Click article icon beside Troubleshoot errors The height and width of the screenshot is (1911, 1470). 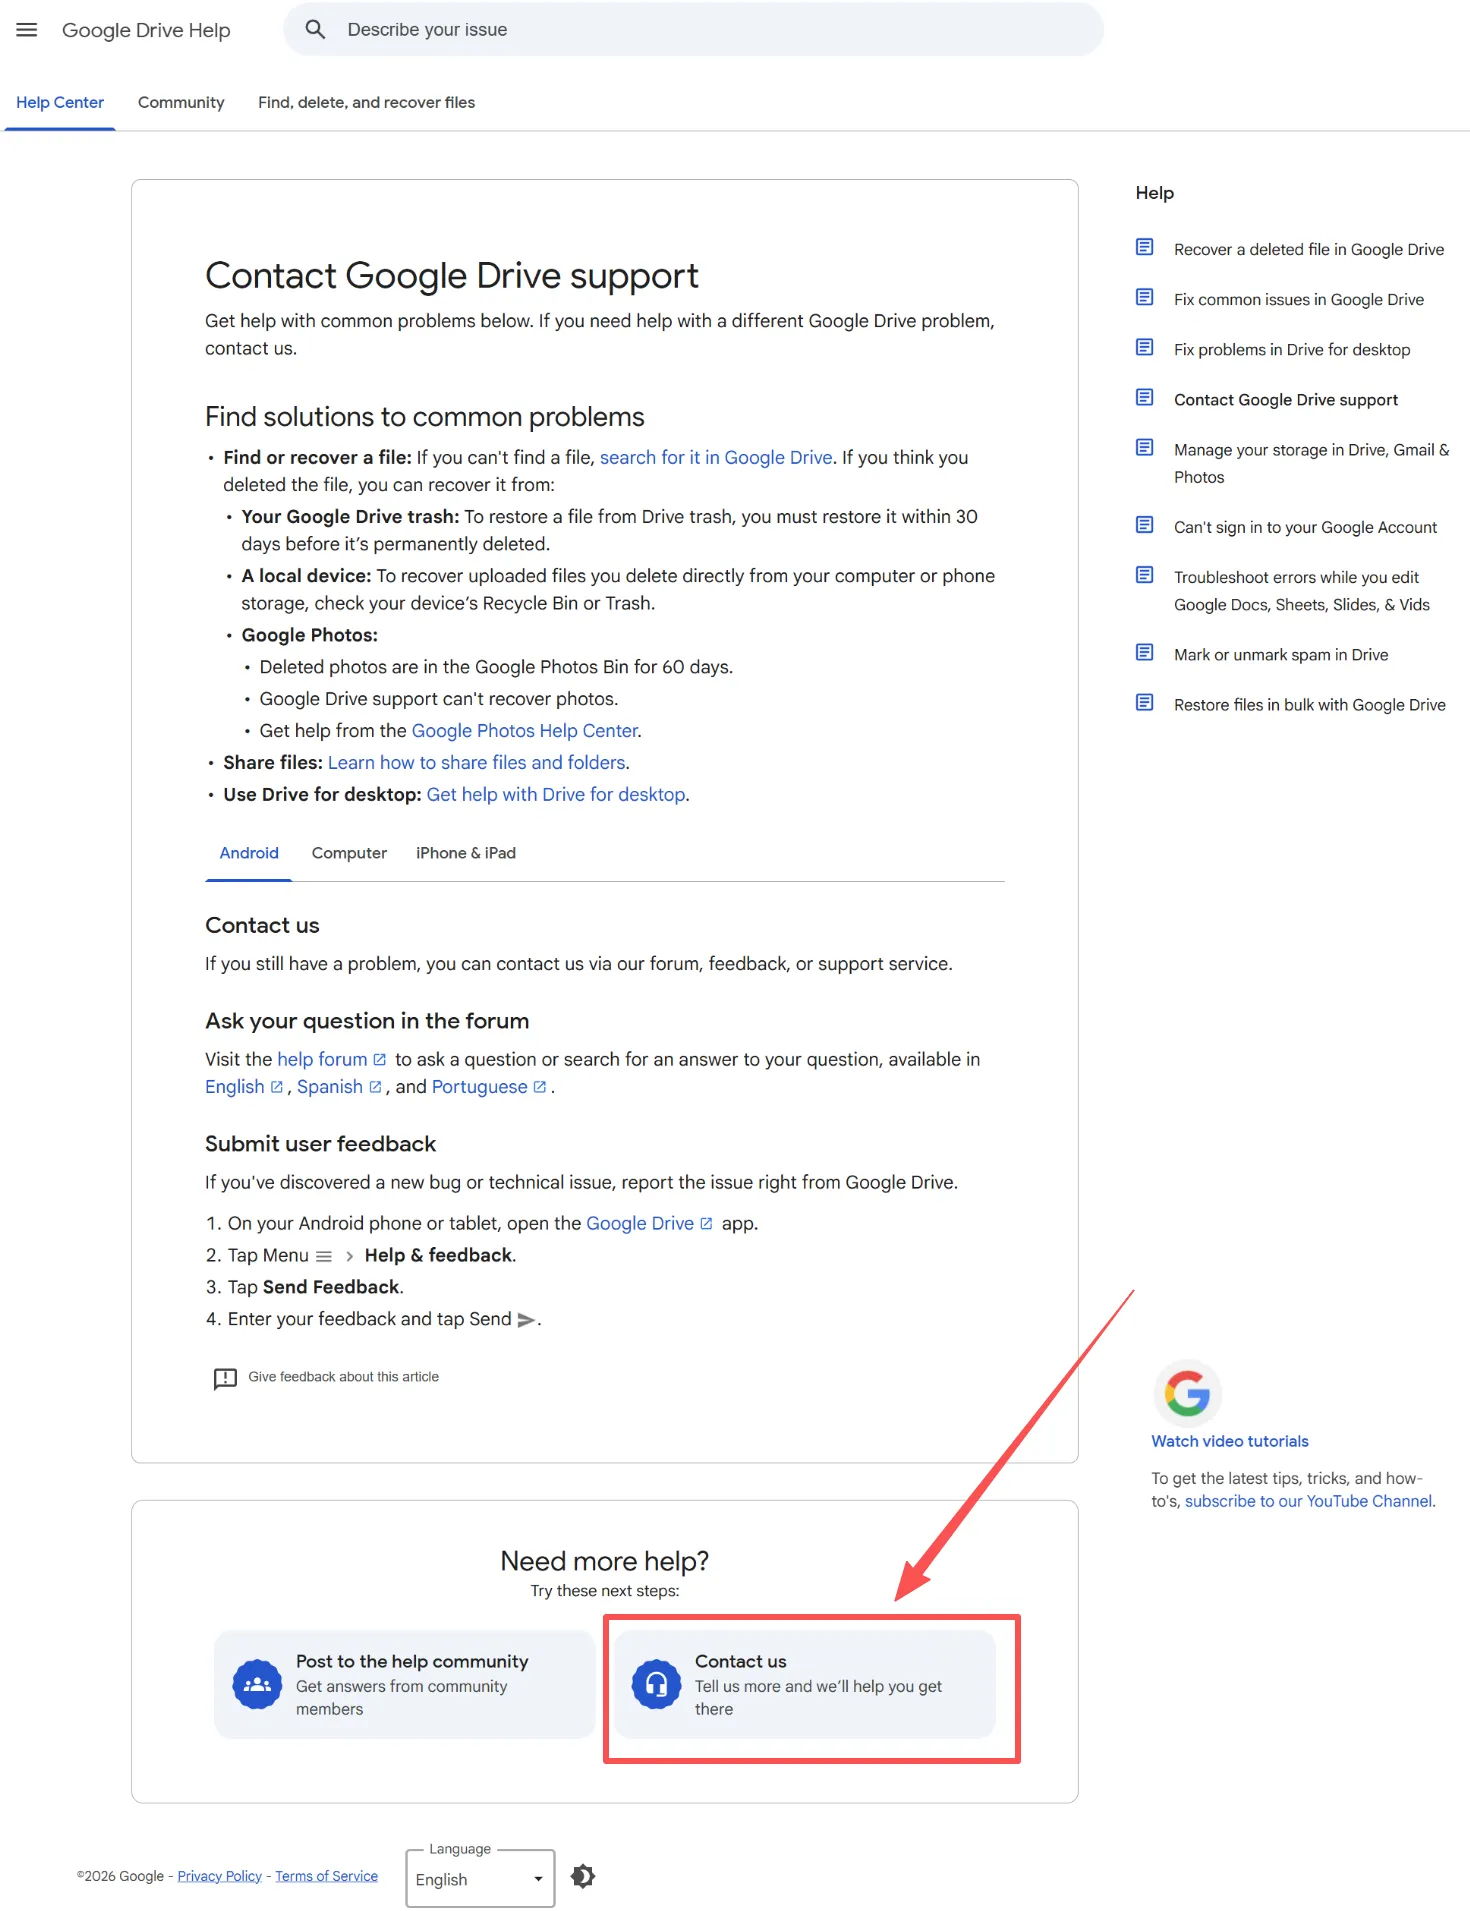(1145, 576)
